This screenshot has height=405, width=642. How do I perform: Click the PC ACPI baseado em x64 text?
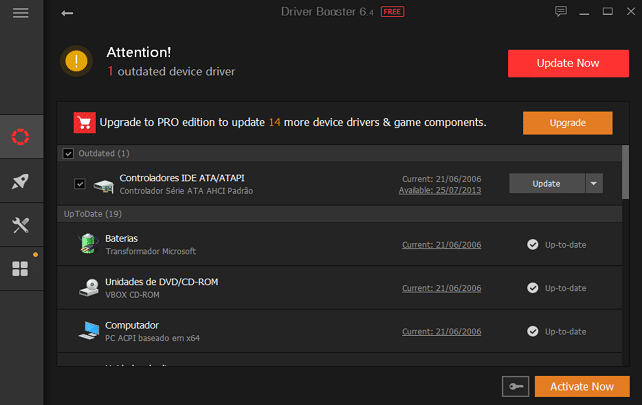(152, 338)
